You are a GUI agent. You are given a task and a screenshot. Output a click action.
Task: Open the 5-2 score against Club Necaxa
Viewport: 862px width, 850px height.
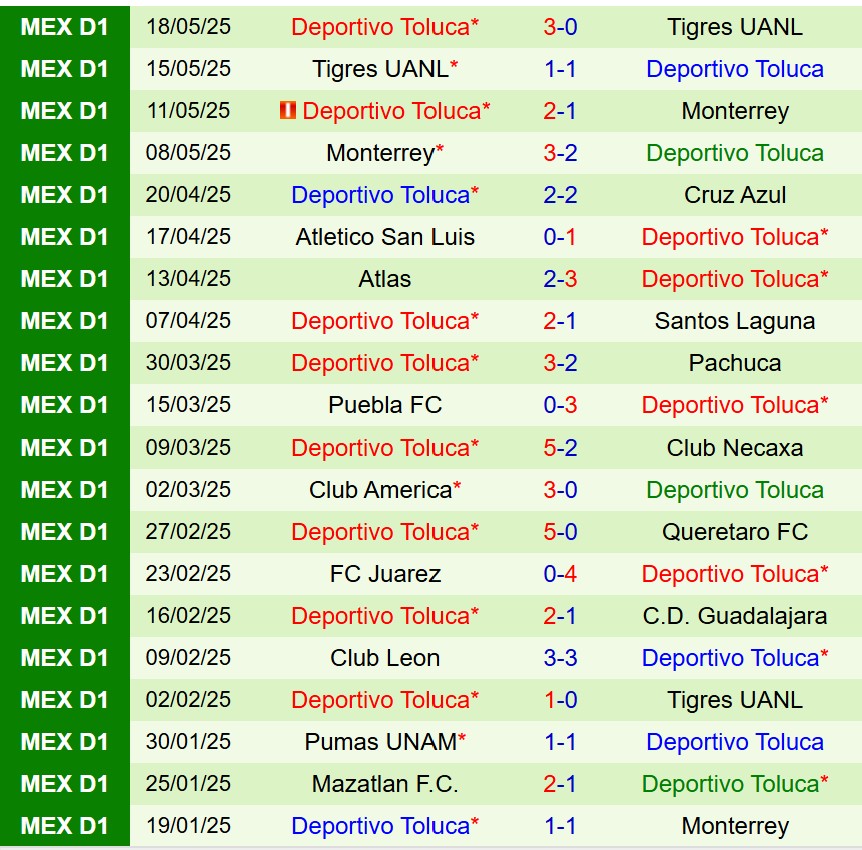coord(560,448)
